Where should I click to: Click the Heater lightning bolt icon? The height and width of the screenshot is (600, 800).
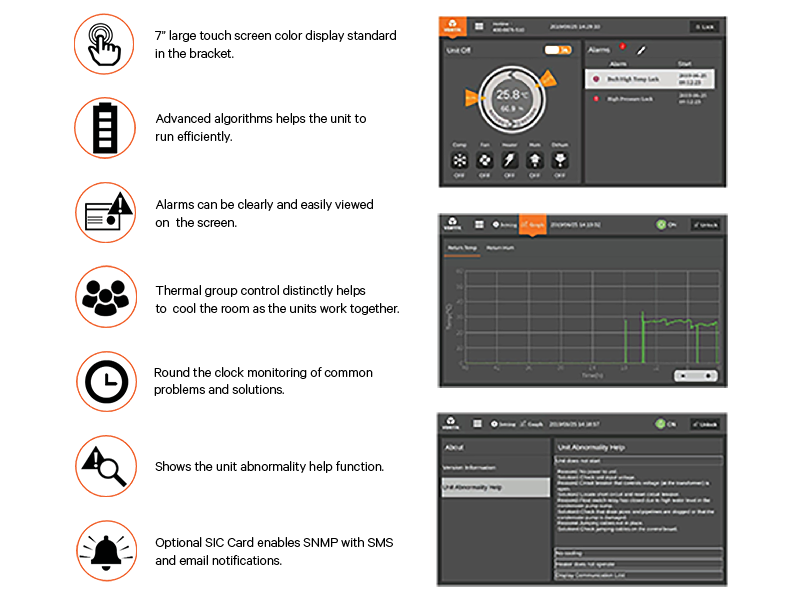point(509,160)
